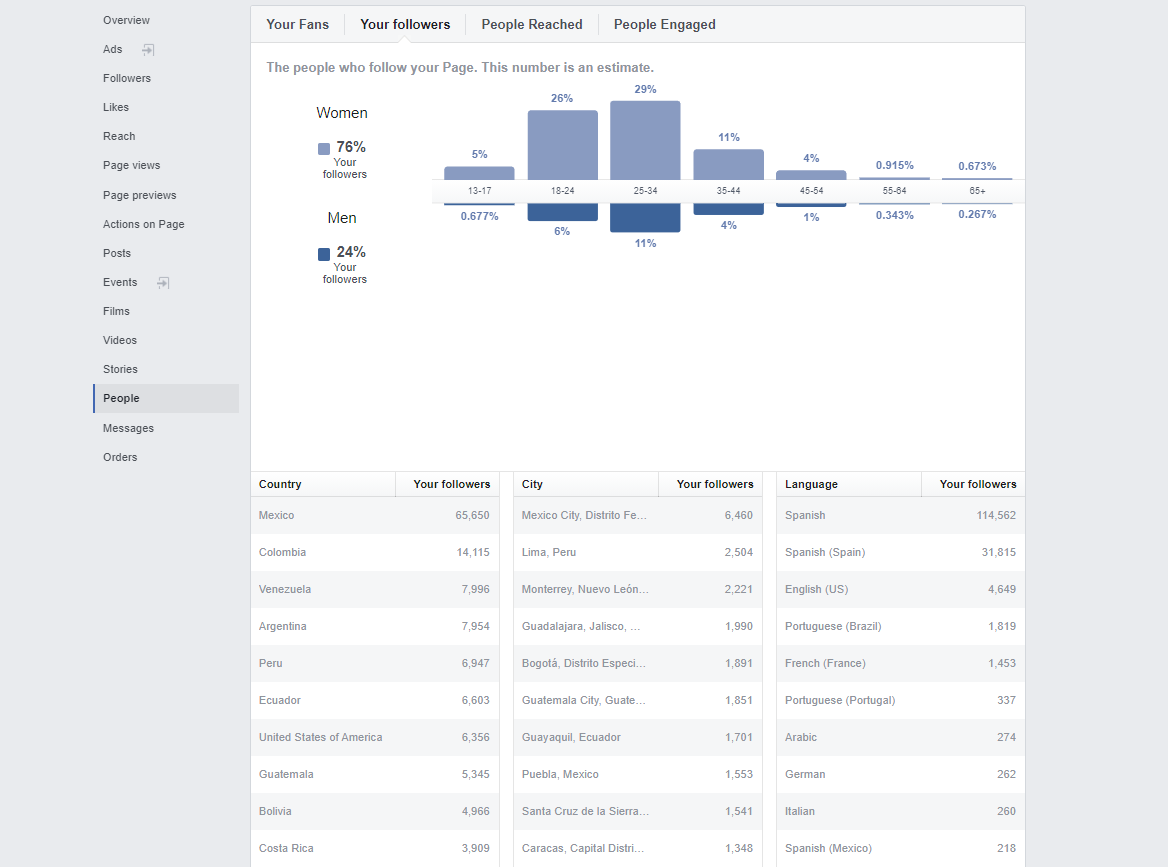The image size is (1168, 867).
Task: Click the English (US) language row
Action: click(901, 589)
